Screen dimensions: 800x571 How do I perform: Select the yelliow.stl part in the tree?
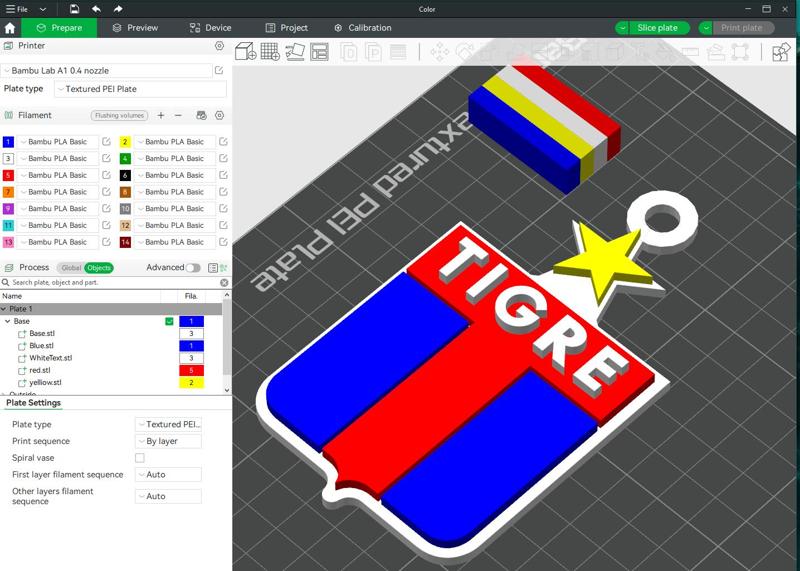45,383
